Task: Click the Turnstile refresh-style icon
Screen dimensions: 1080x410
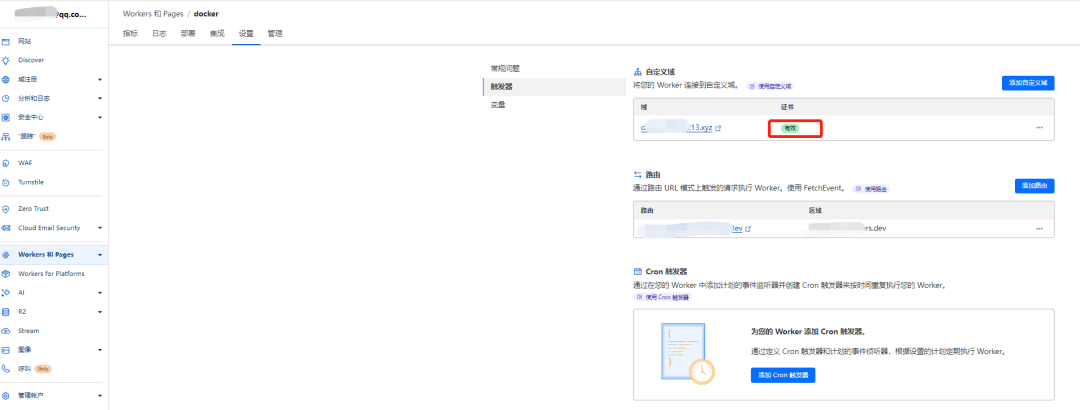Action: click(6, 183)
